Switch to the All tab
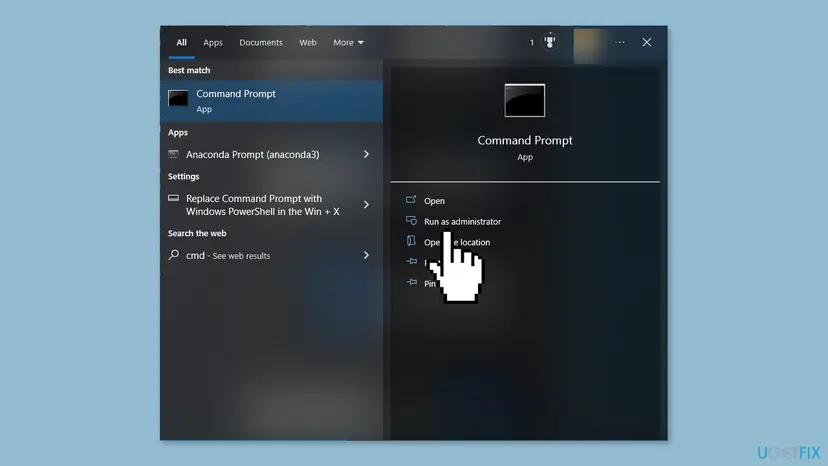The width and height of the screenshot is (828, 466). [x=181, y=42]
